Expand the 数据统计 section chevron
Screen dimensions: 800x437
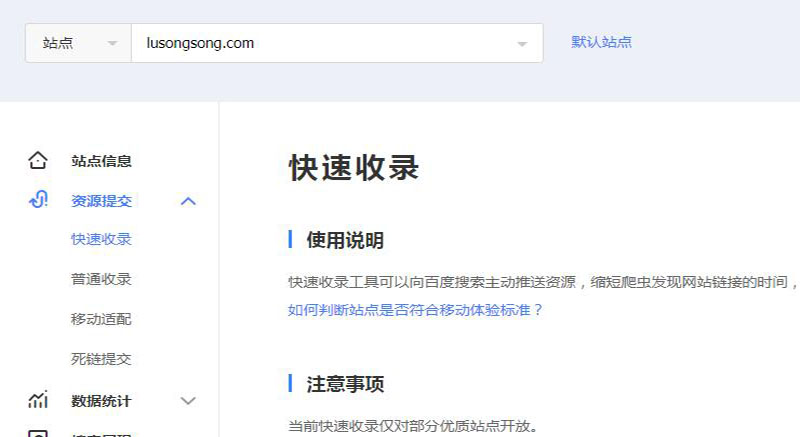coord(188,401)
